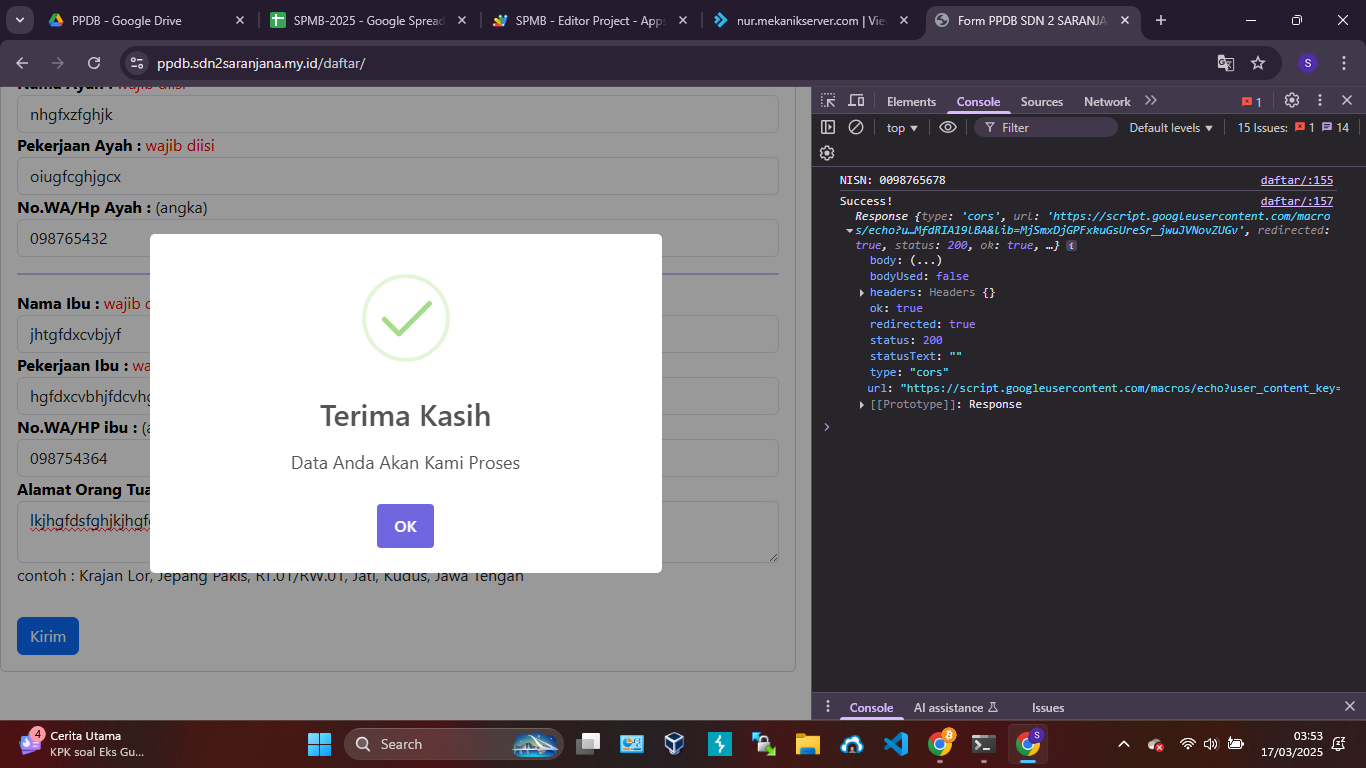Viewport: 1366px width, 768px height.
Task: View site information icon in address bar
Action: [x=138, y=63]
